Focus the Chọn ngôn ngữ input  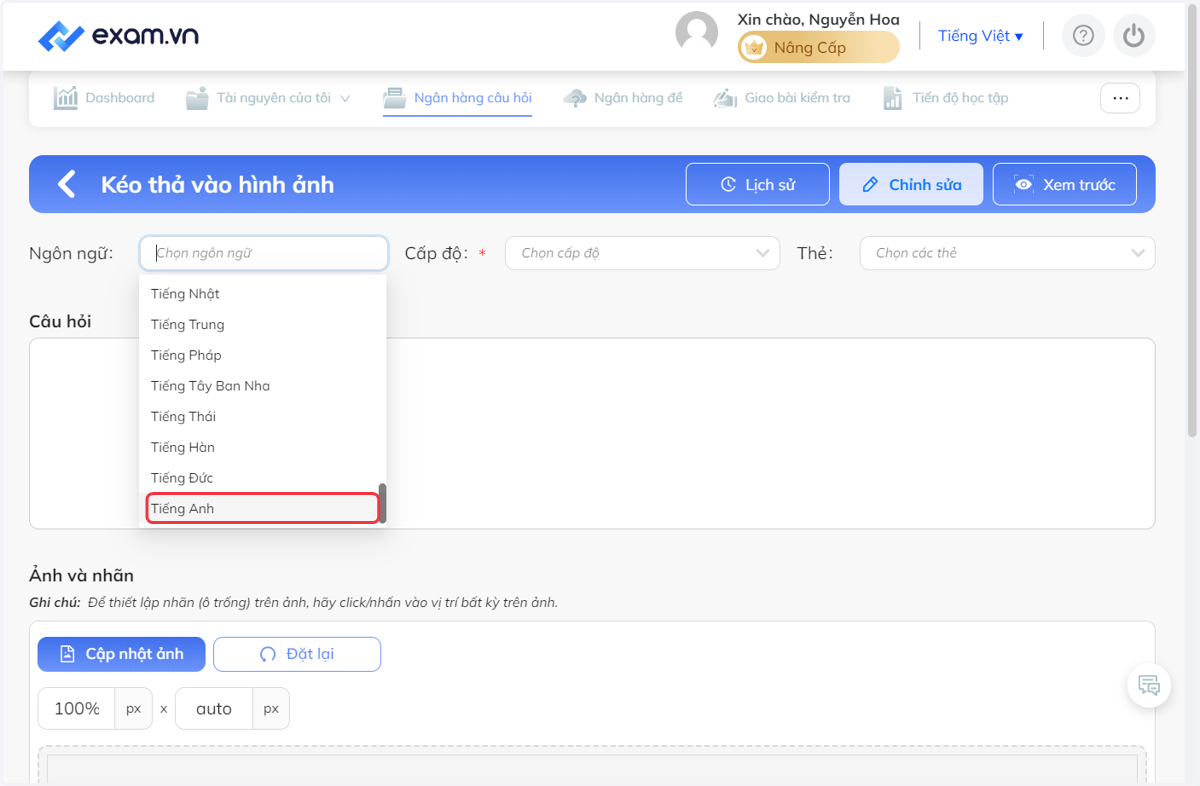[264, 253]
